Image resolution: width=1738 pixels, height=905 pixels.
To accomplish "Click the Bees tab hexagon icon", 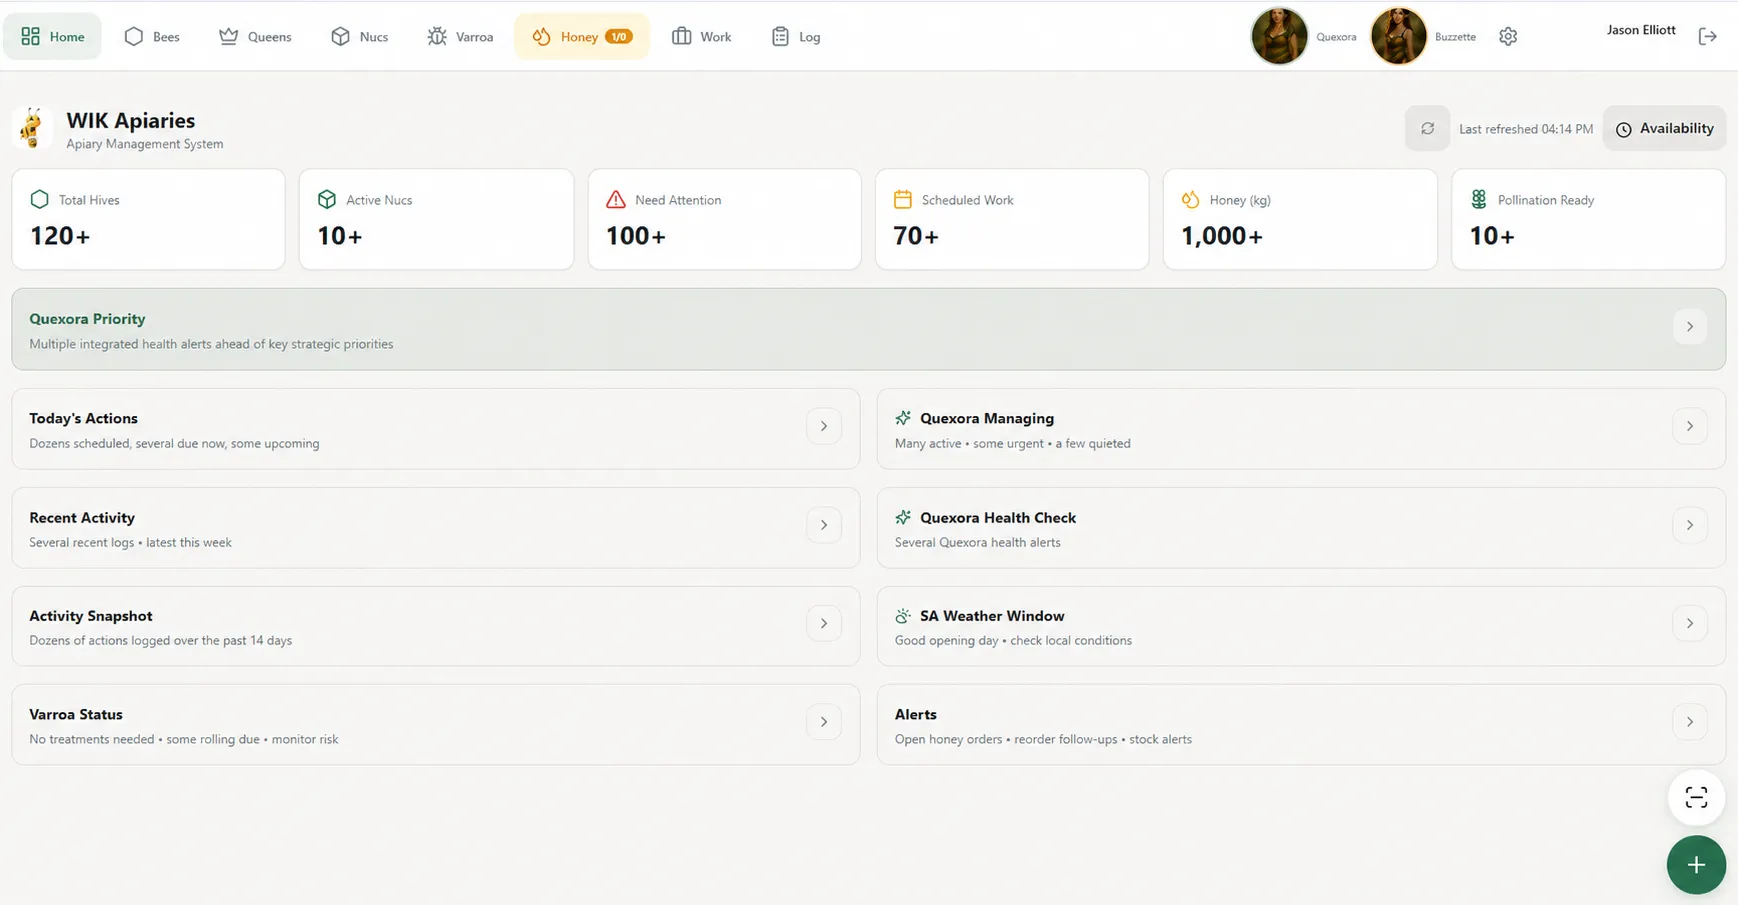I will pos(134,37).
